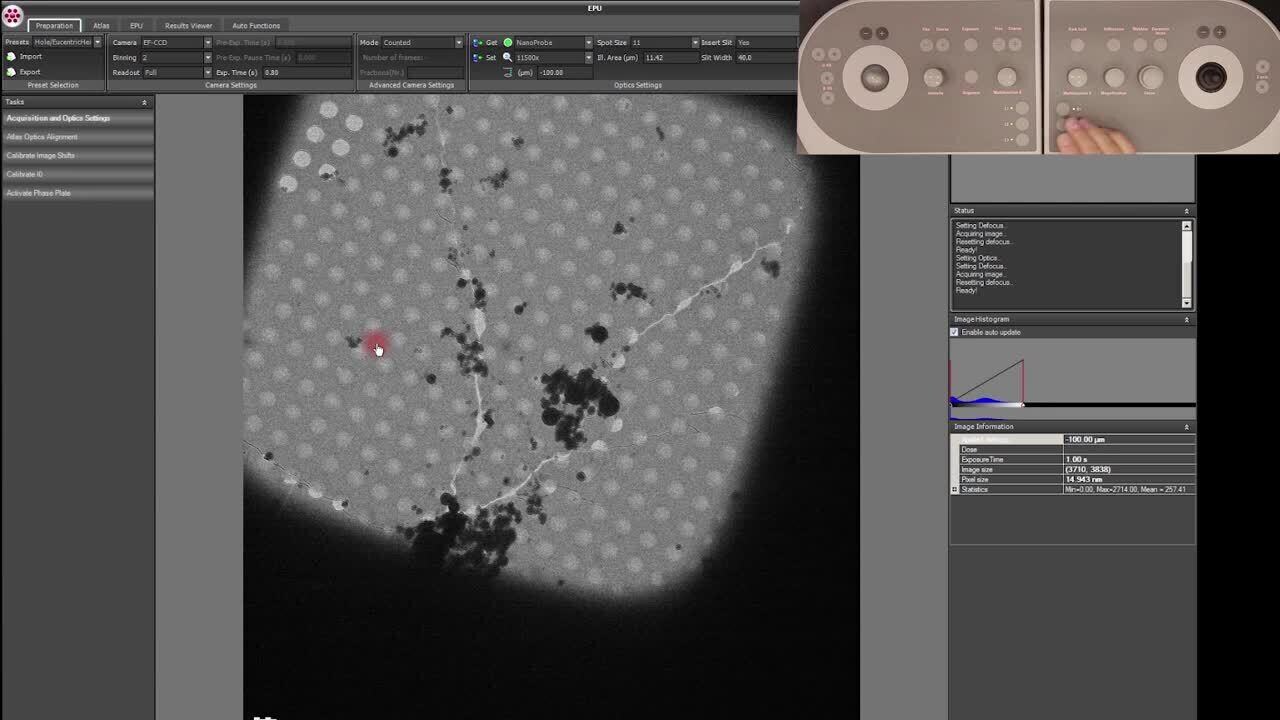The image size is (1280, 720).
Task: Click the green NanoProbe indicator icon
Action: (508, 43)
